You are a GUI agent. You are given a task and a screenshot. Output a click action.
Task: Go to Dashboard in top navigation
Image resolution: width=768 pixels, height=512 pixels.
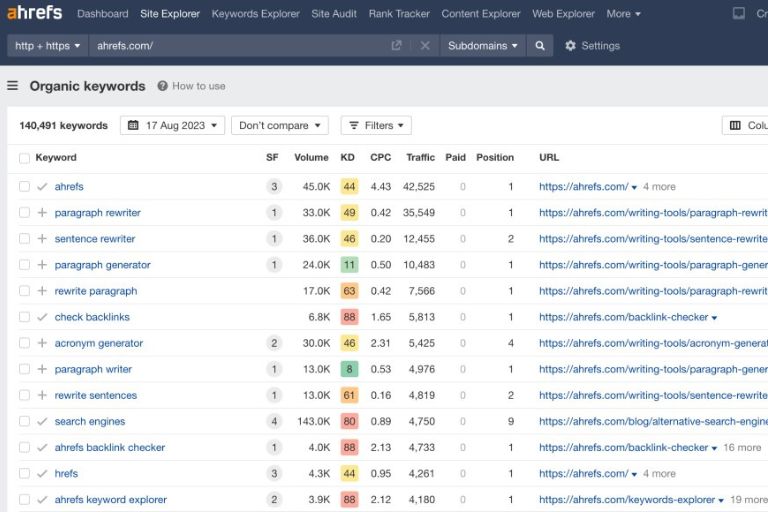(x=103, y=14)
